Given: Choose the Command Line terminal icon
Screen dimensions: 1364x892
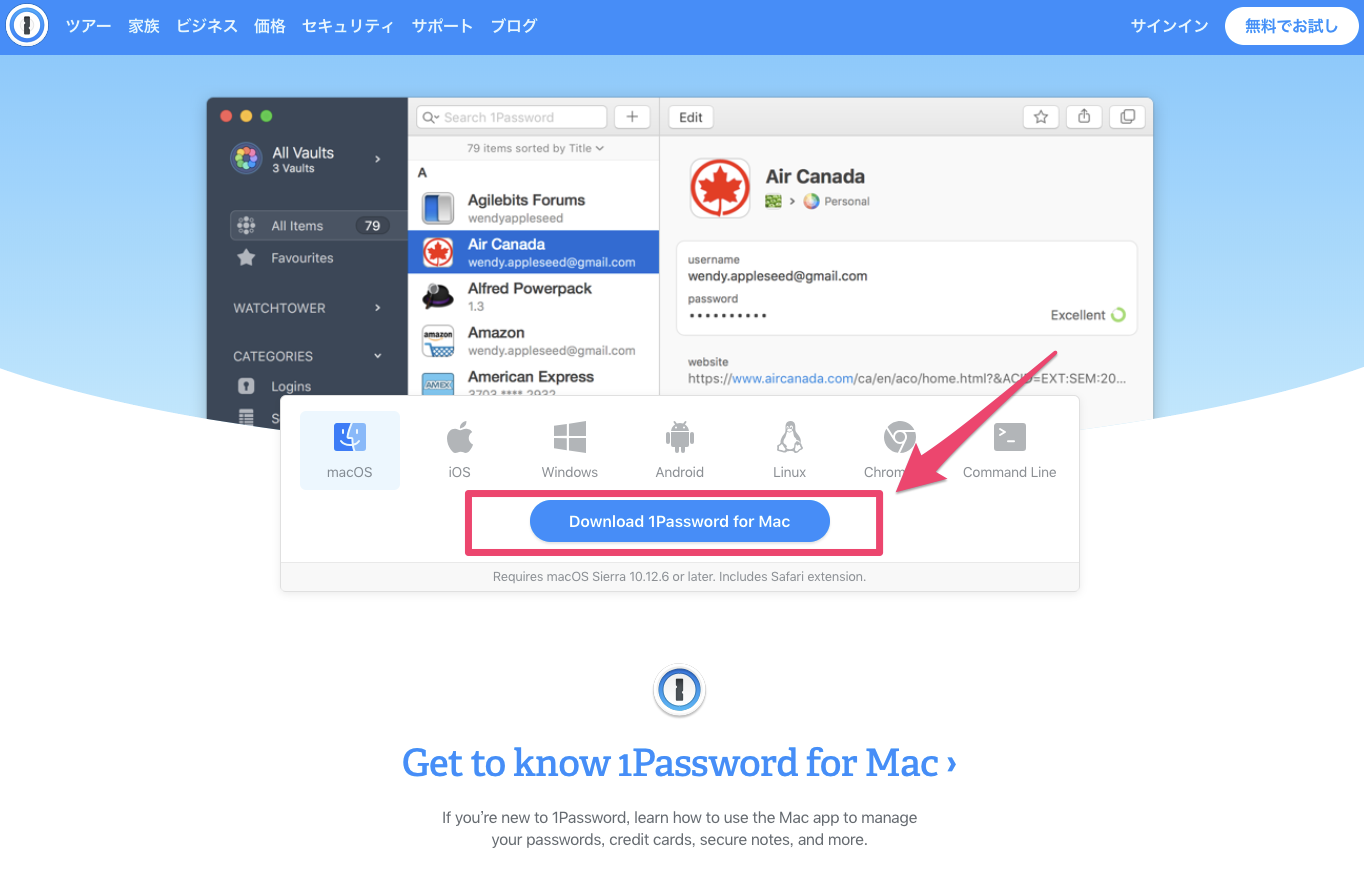Looking at the screenshot, I should [1009, 438].
